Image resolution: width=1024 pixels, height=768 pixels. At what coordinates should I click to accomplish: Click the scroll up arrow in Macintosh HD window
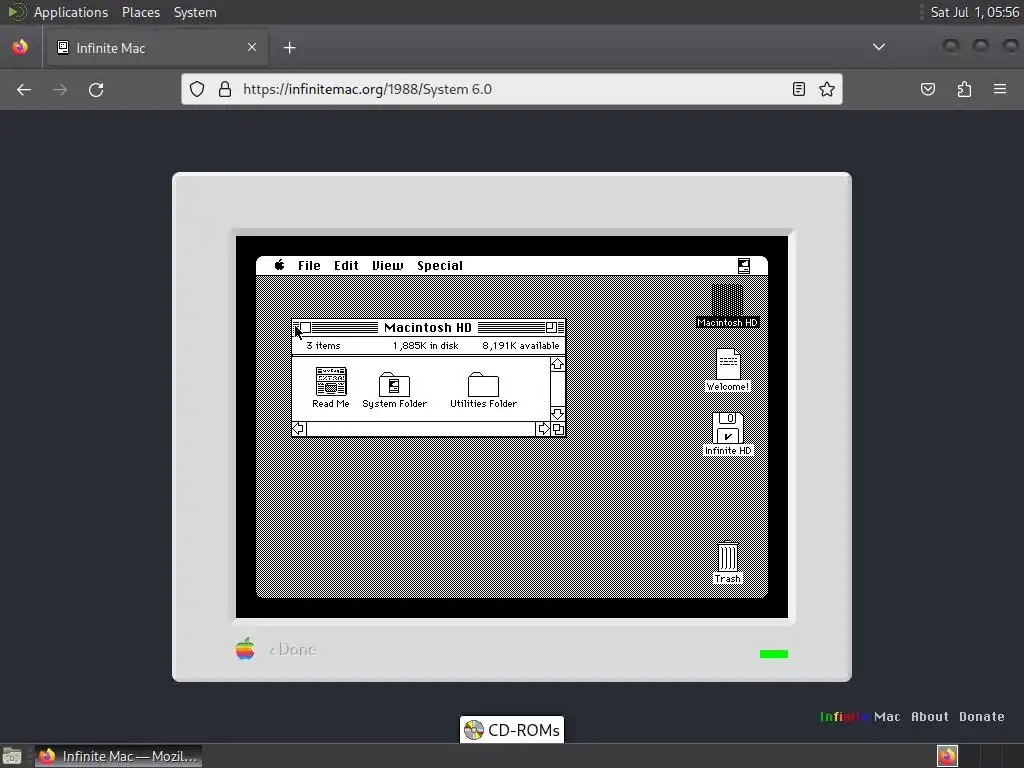coord(557,364)
